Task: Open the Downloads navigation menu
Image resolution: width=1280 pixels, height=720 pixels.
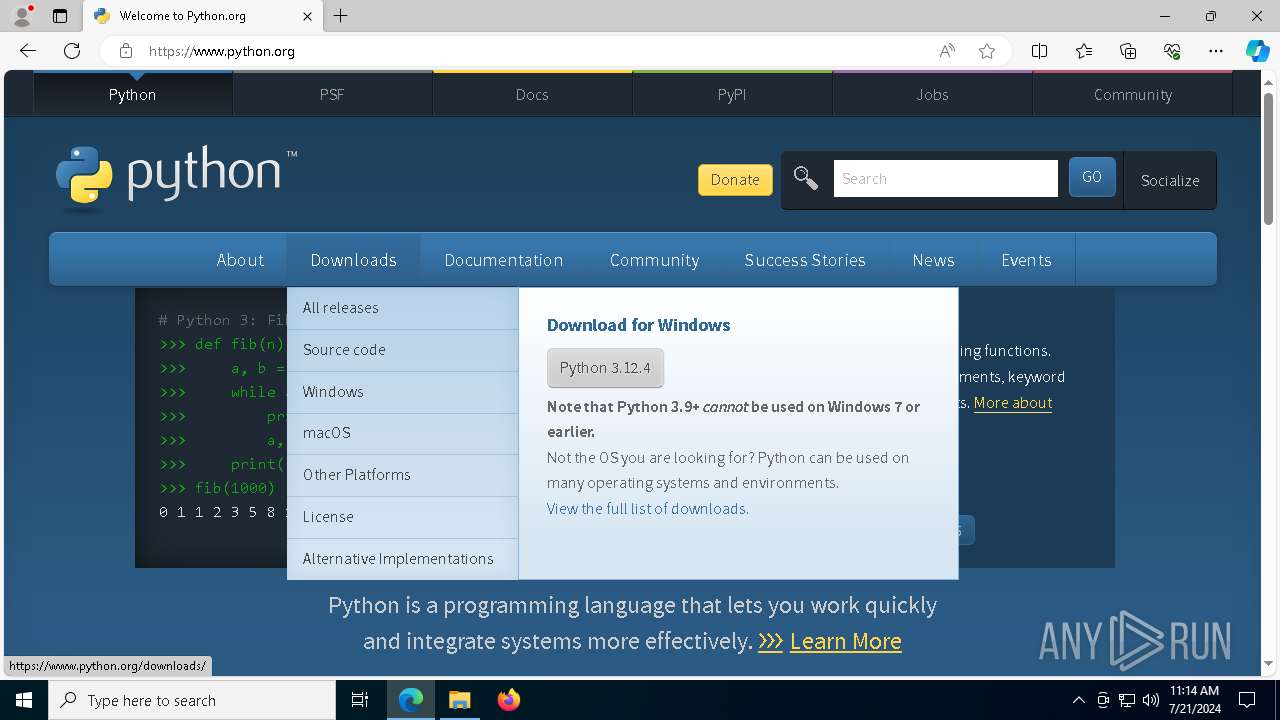Action: (354, 260)
